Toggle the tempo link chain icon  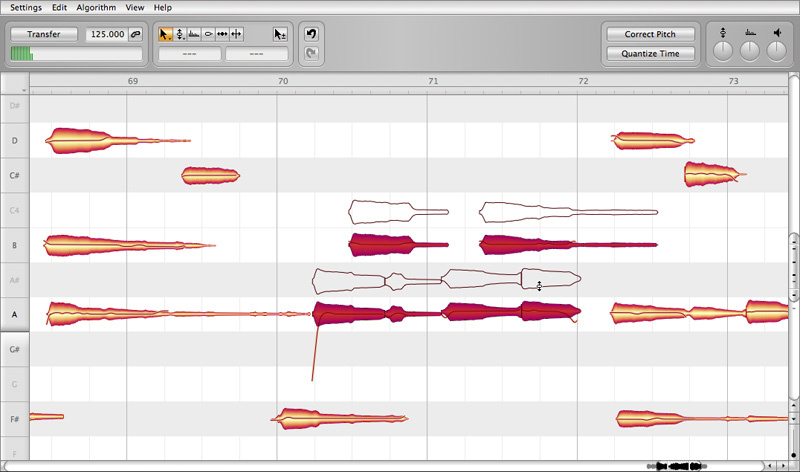point(135,34)
